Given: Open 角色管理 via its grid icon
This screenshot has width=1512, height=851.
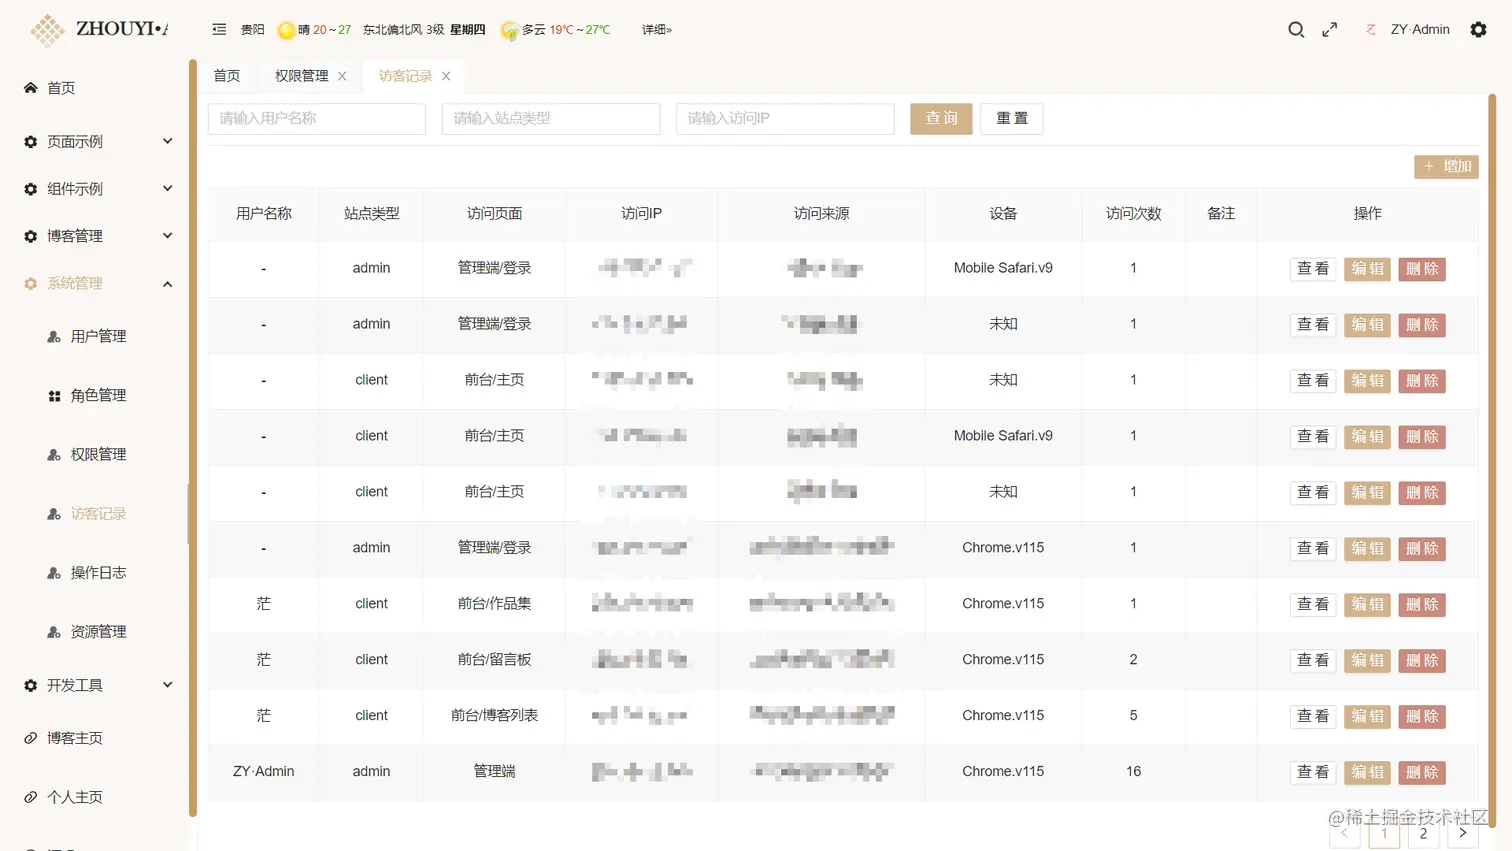Looking at the screenshot, I should (x=54, y=394).
